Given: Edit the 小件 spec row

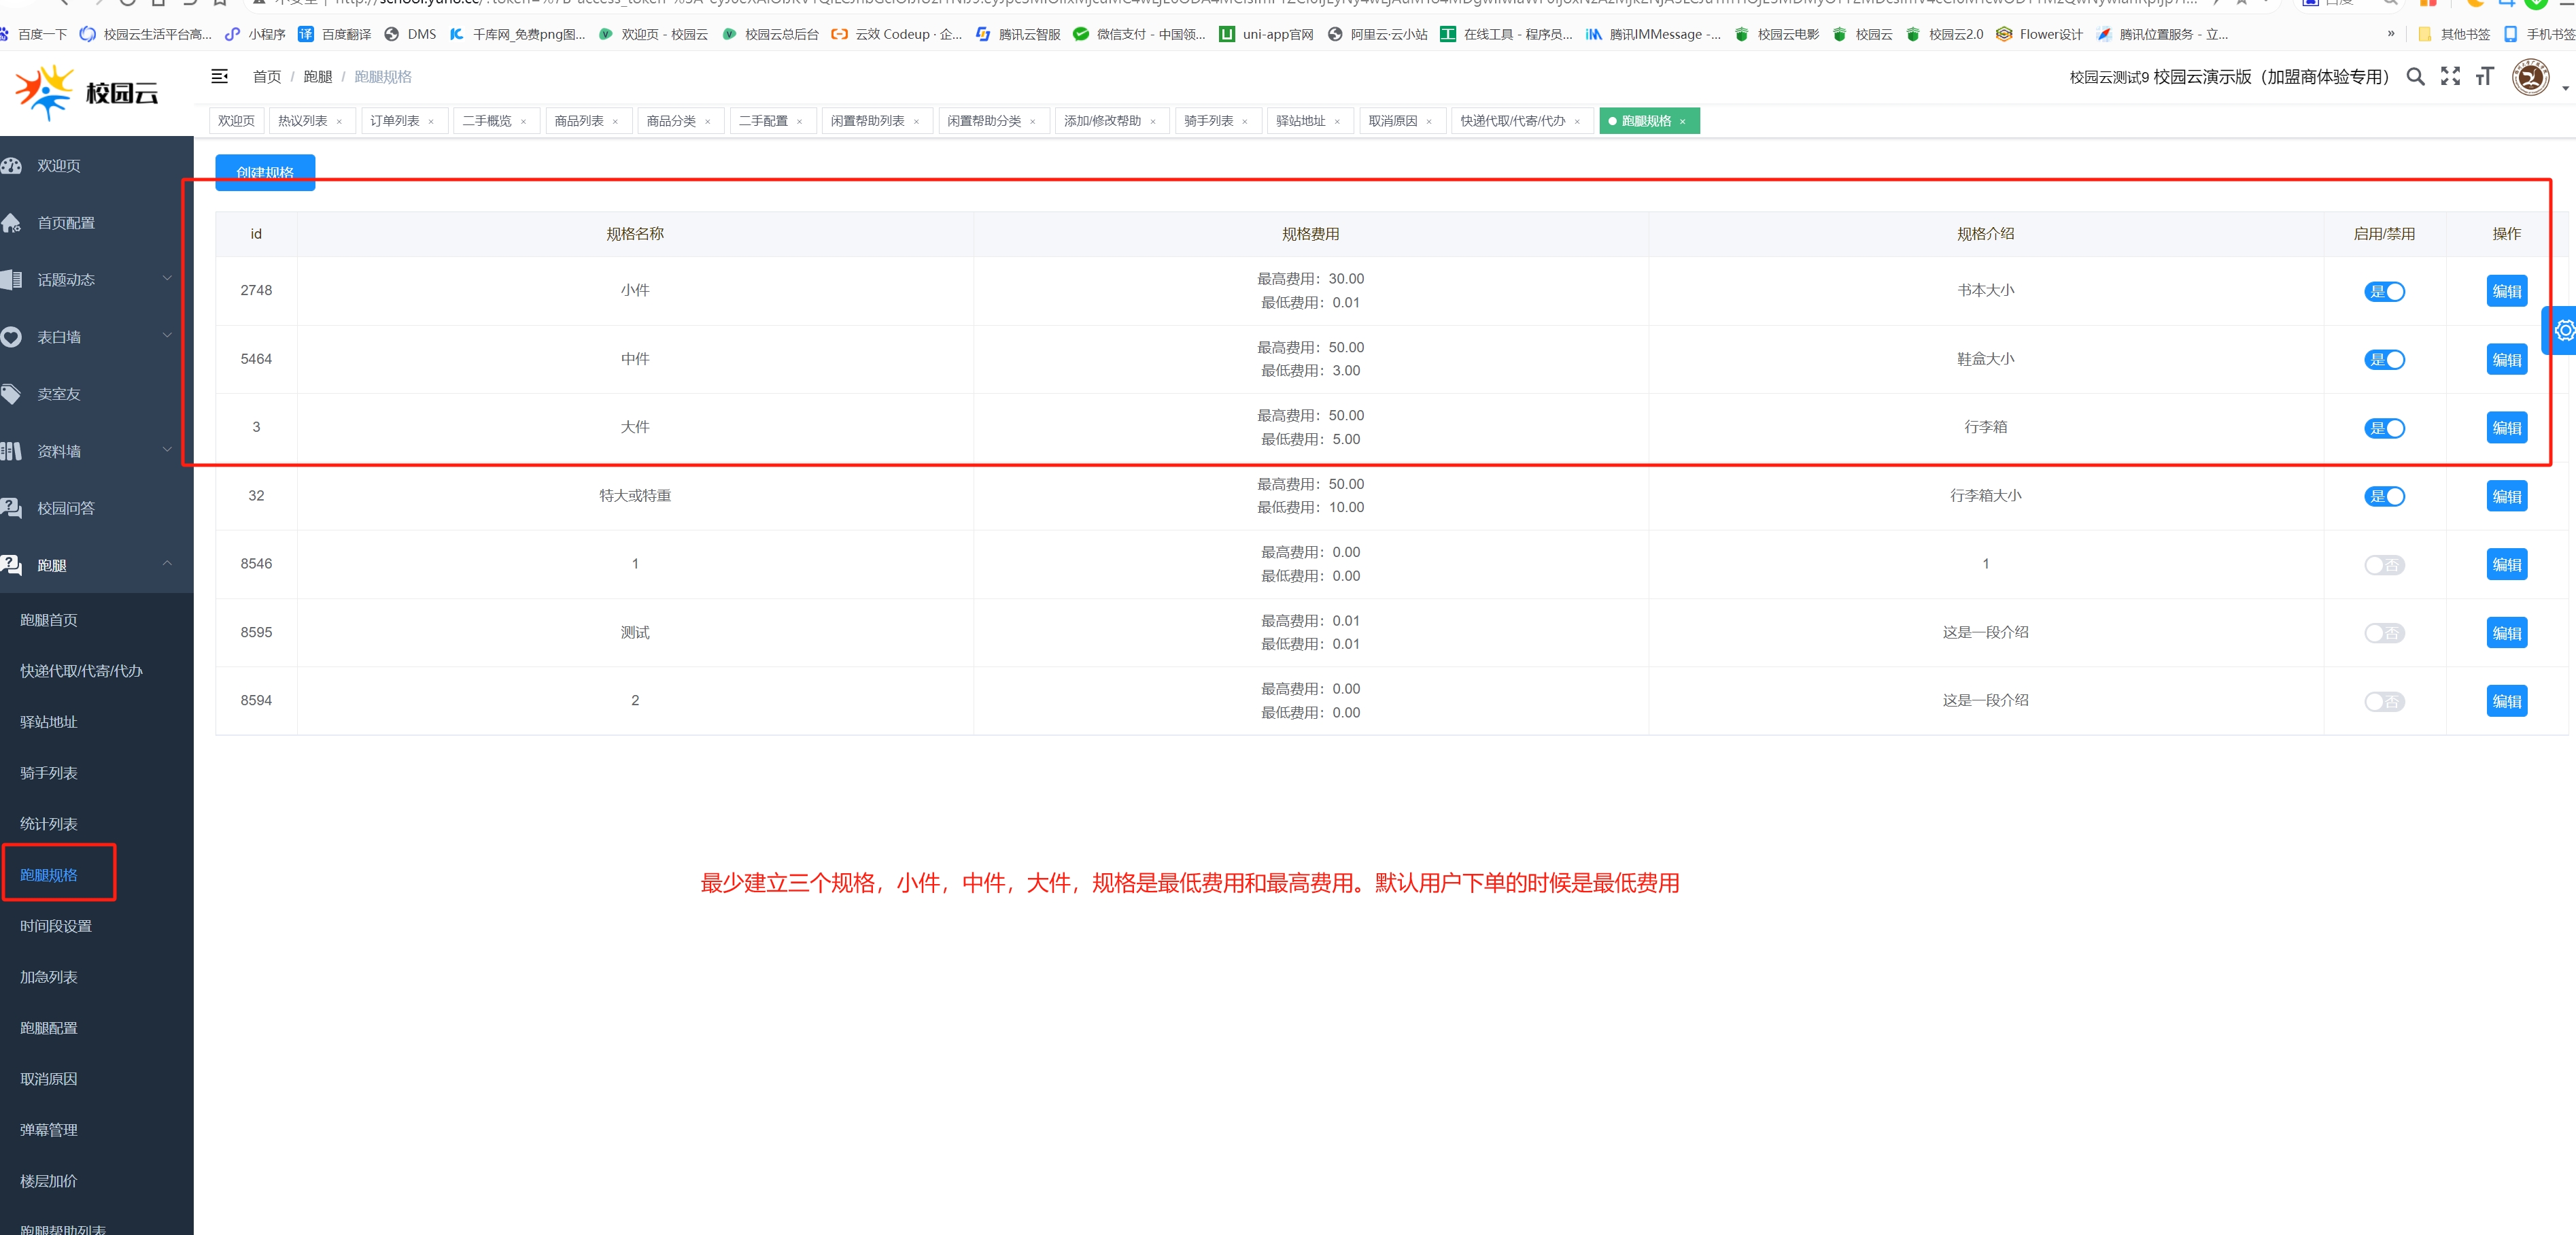Looking at the screenshot, I should point(2506,291).
